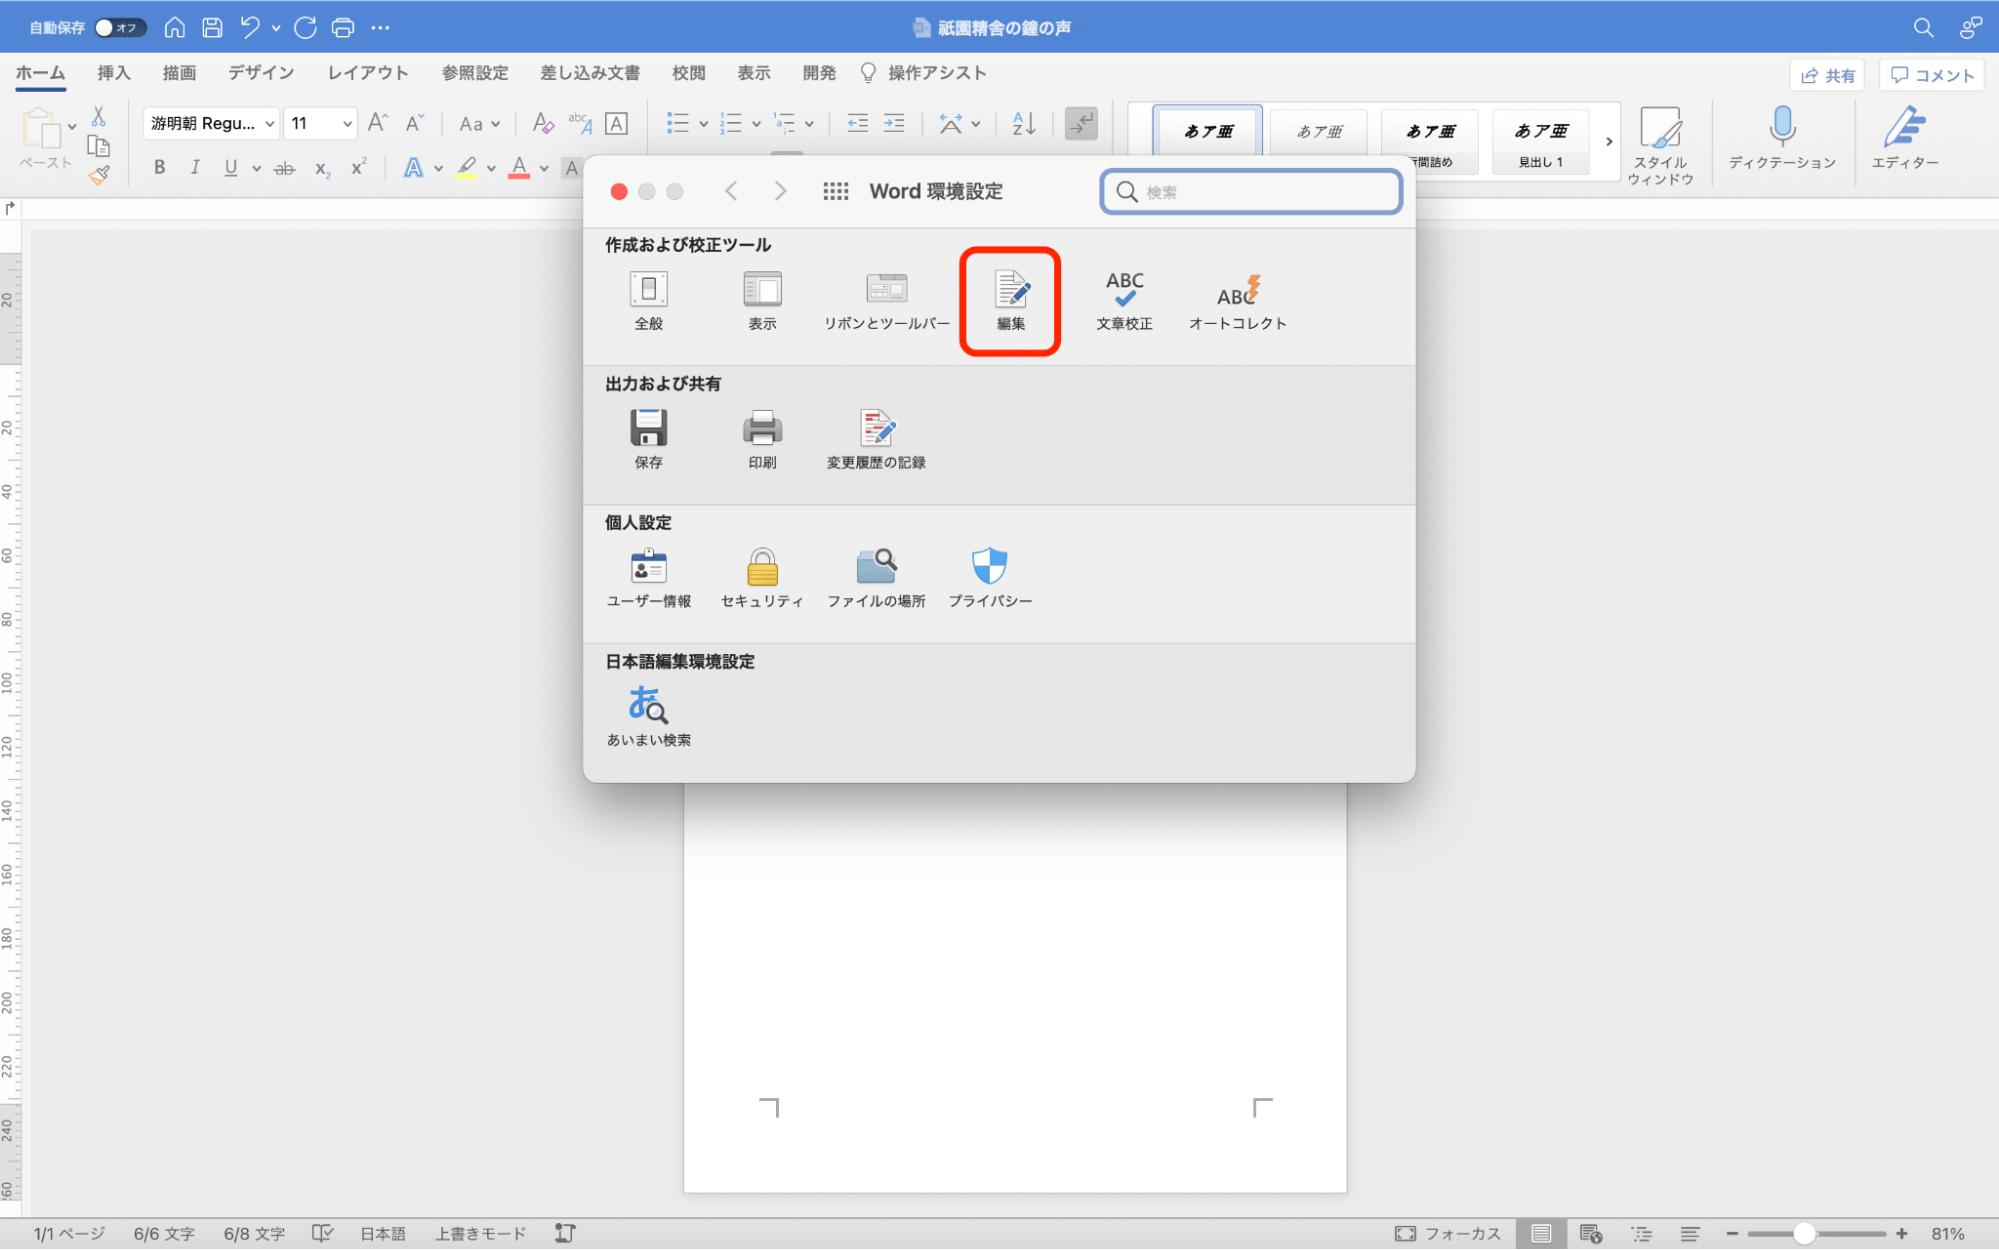This screenshot has width=1999, height=1250.
Task: Open ファイルの場所 file locations preferences
Action: [876, 578]
